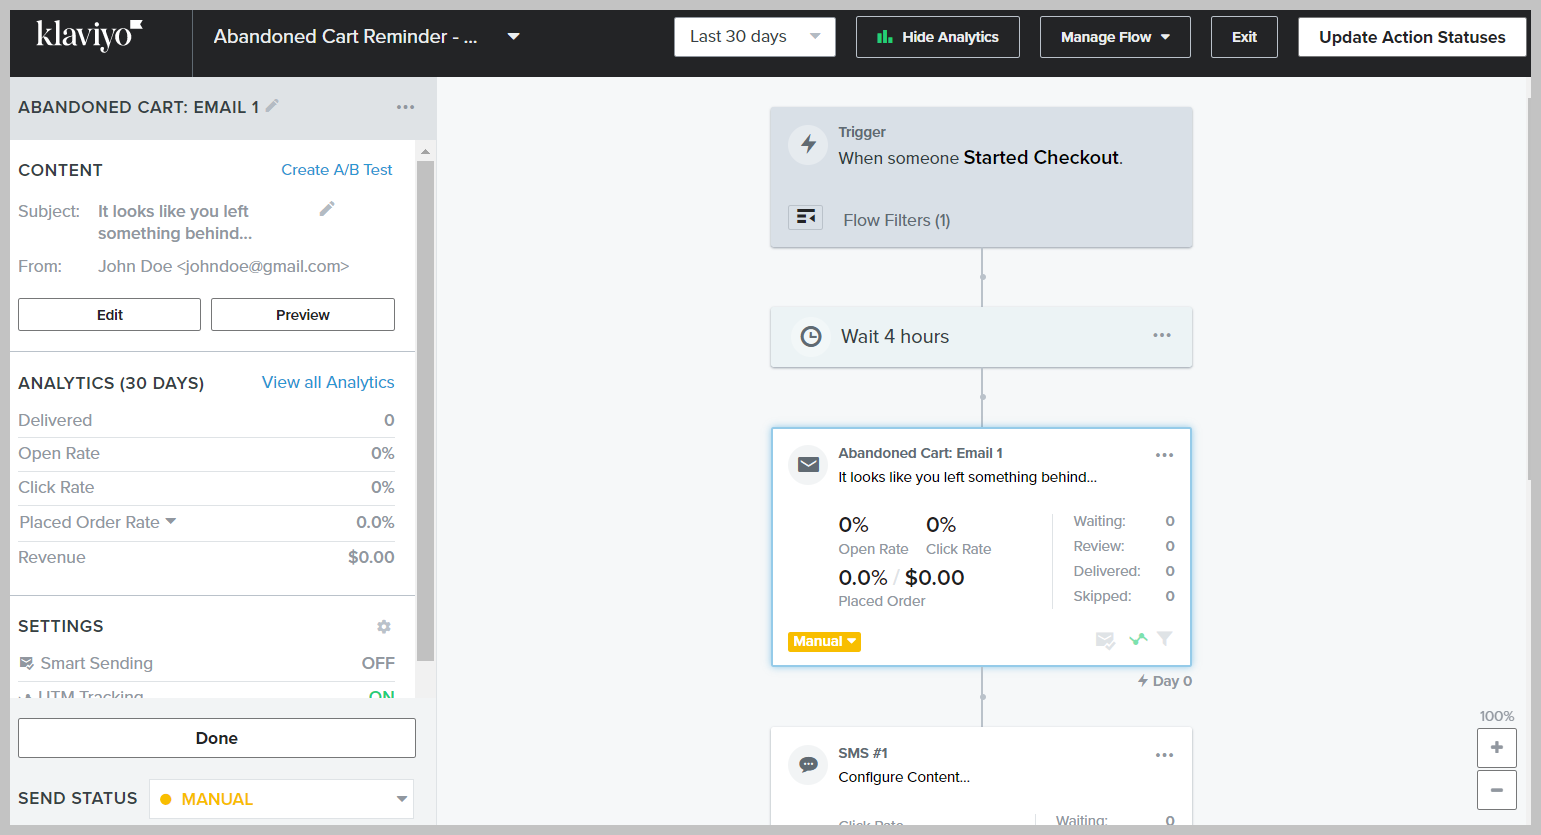1541x835 pixels.
Task: Click the Review count on Email 1 card
Action: [x=1170, y=546]
